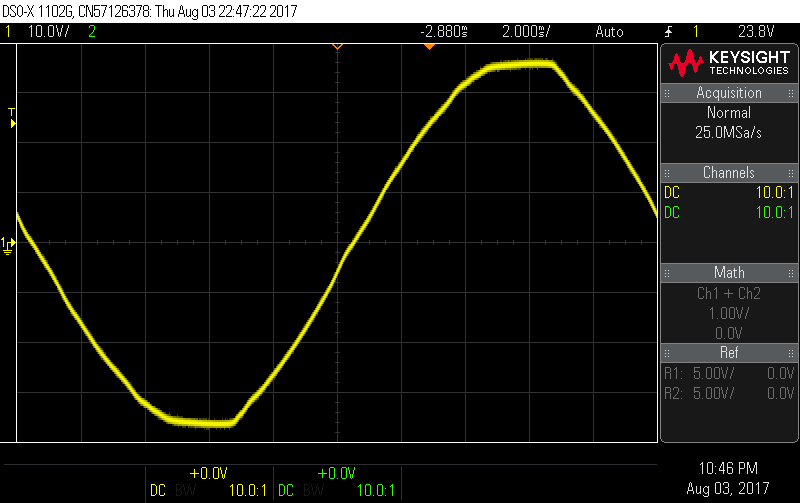Viewport: 800px width, 503px height.
Task: Open the Ref panel header
Action: (x=729, y=353)
